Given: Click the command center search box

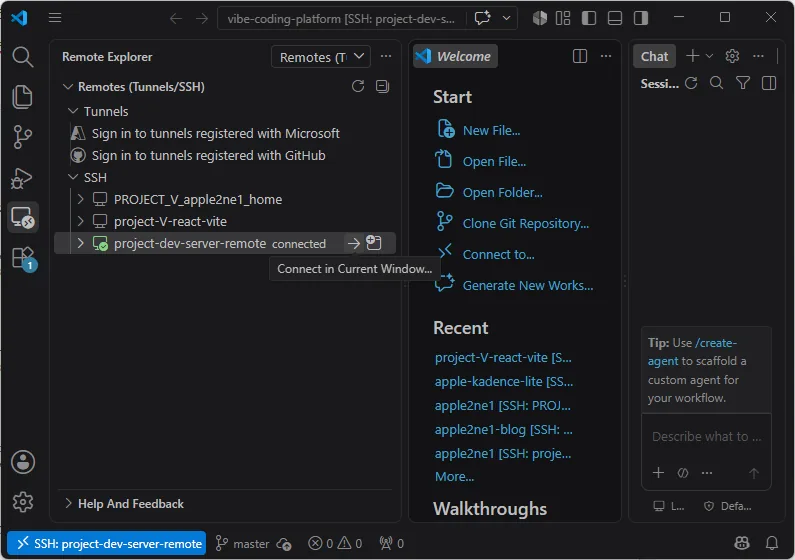Looking at the screenshot, I should [341, 19].
